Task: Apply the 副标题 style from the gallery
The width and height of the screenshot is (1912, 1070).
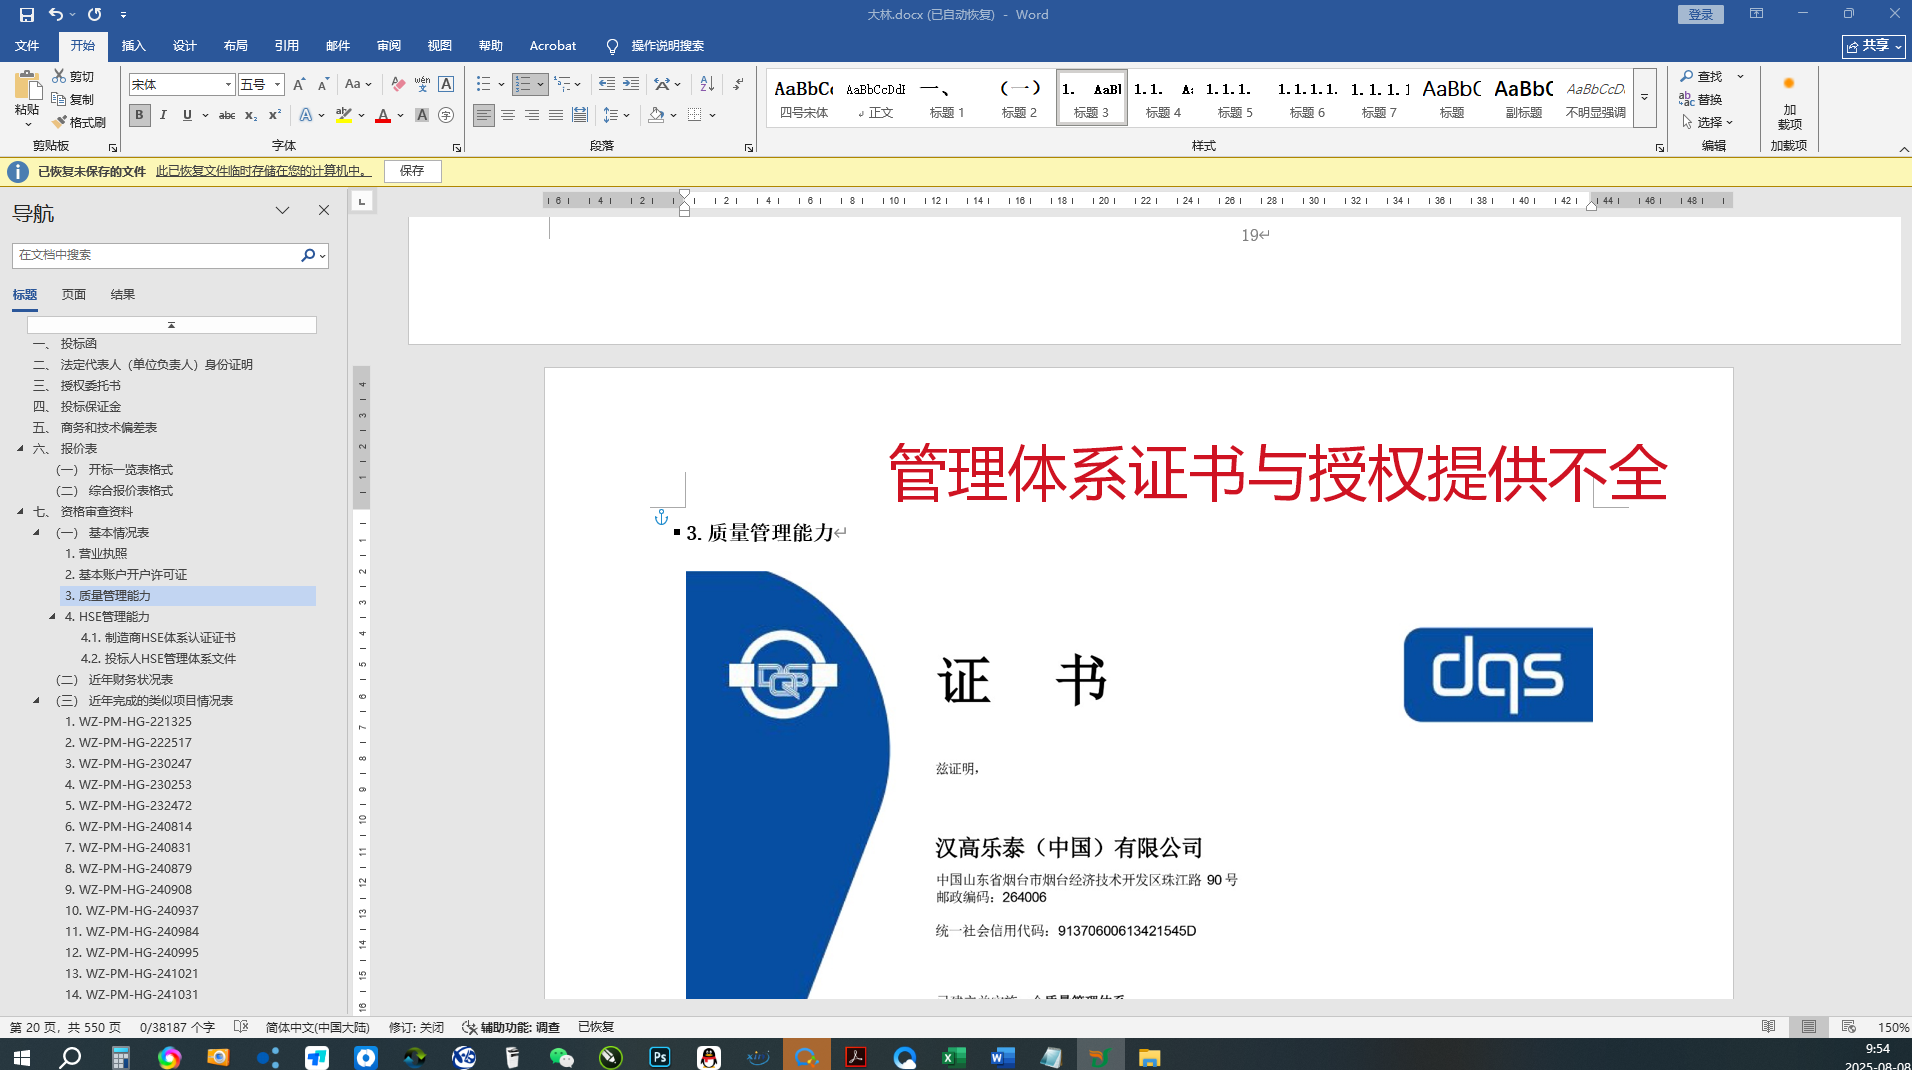Action: (x=1523, y=98)
